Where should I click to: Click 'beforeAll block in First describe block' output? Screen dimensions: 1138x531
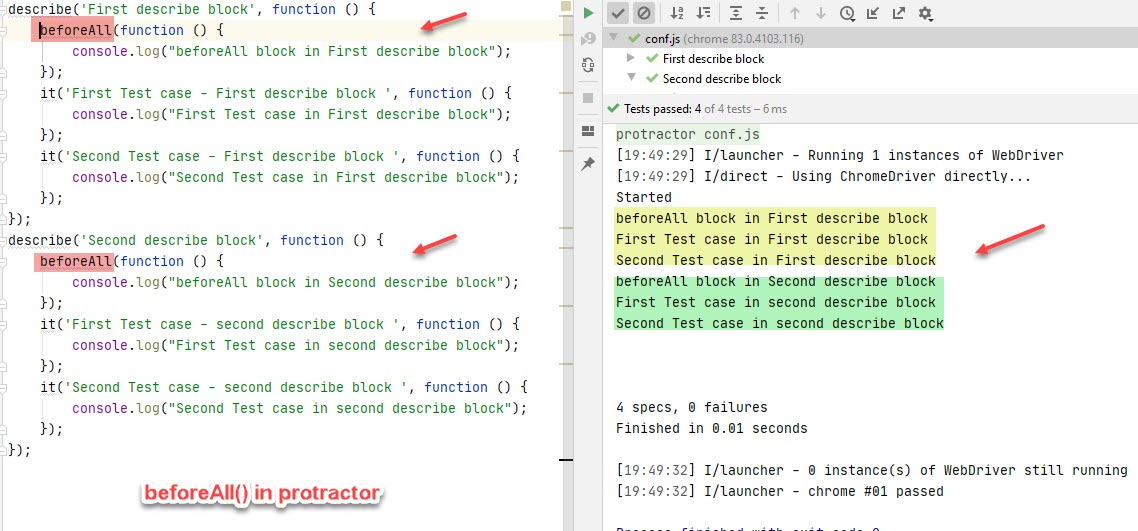[x=771, y=218]
